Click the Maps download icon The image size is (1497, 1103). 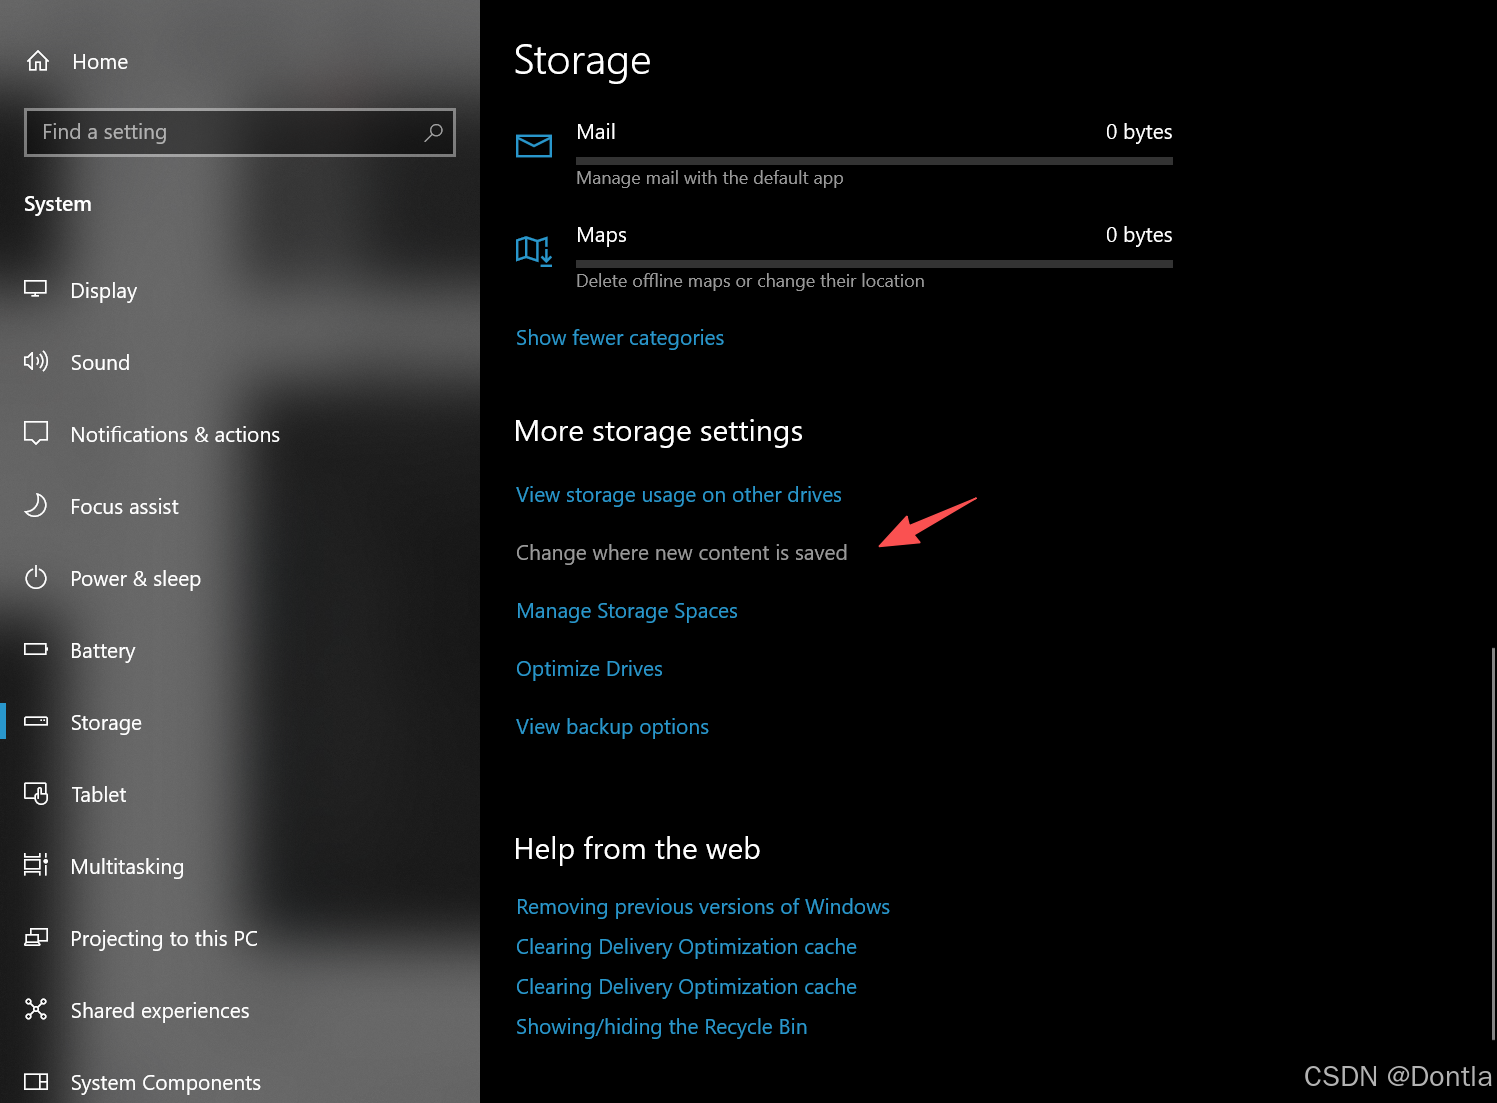pyautogui.click(x=534, y=250)
